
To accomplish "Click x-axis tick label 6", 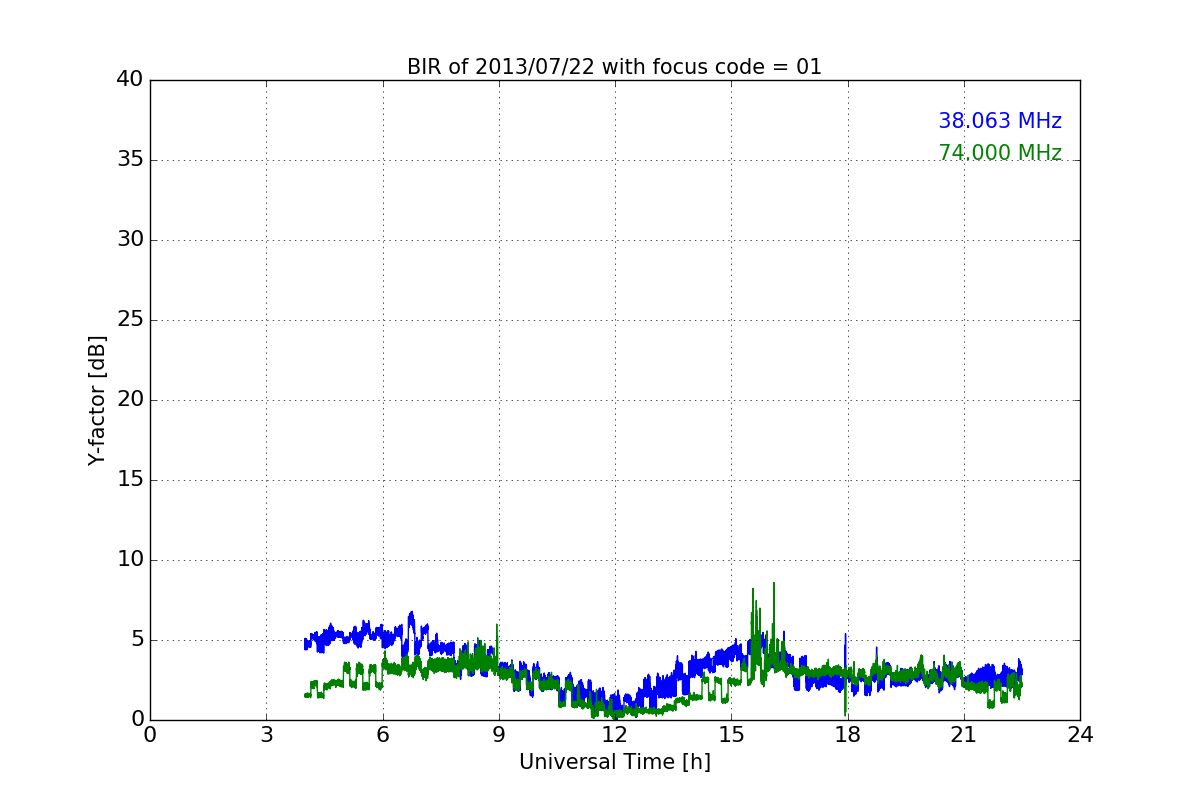I will coord(382,735).
